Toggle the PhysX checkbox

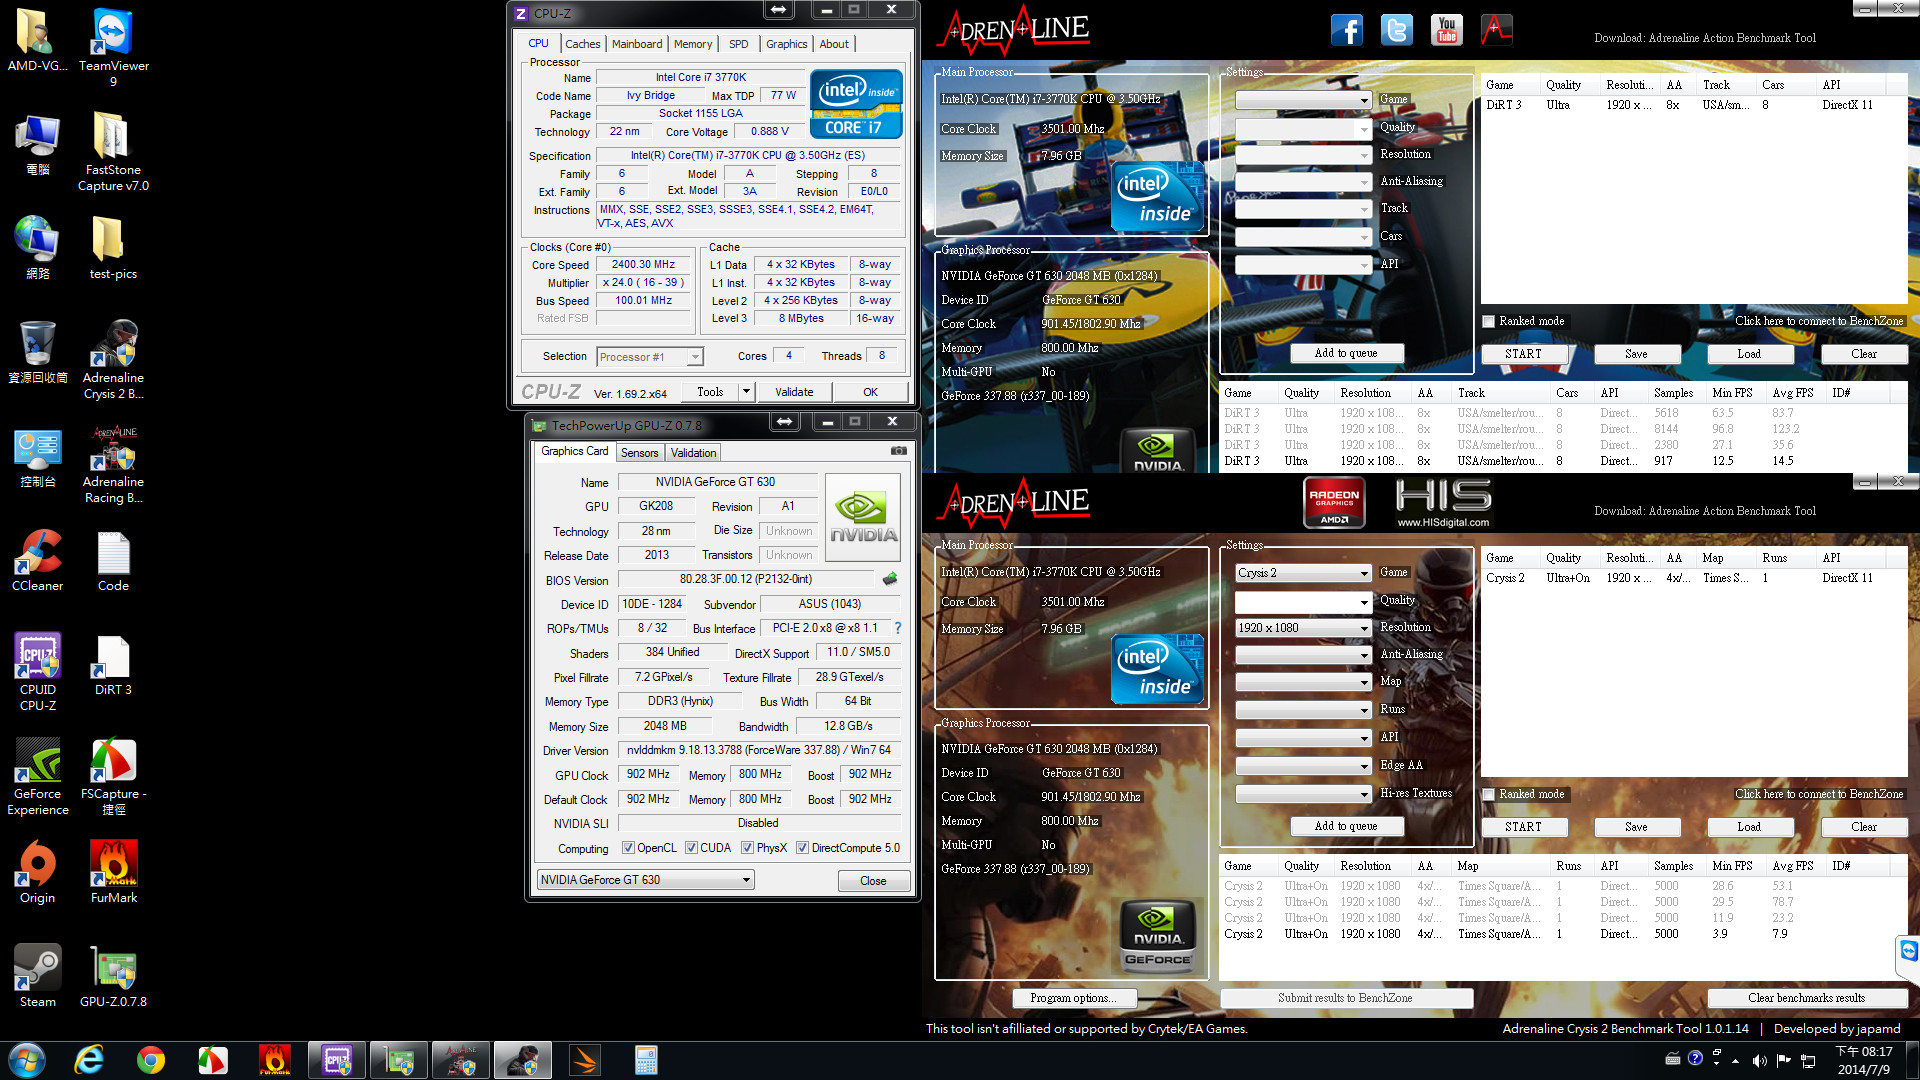(747, 848)
